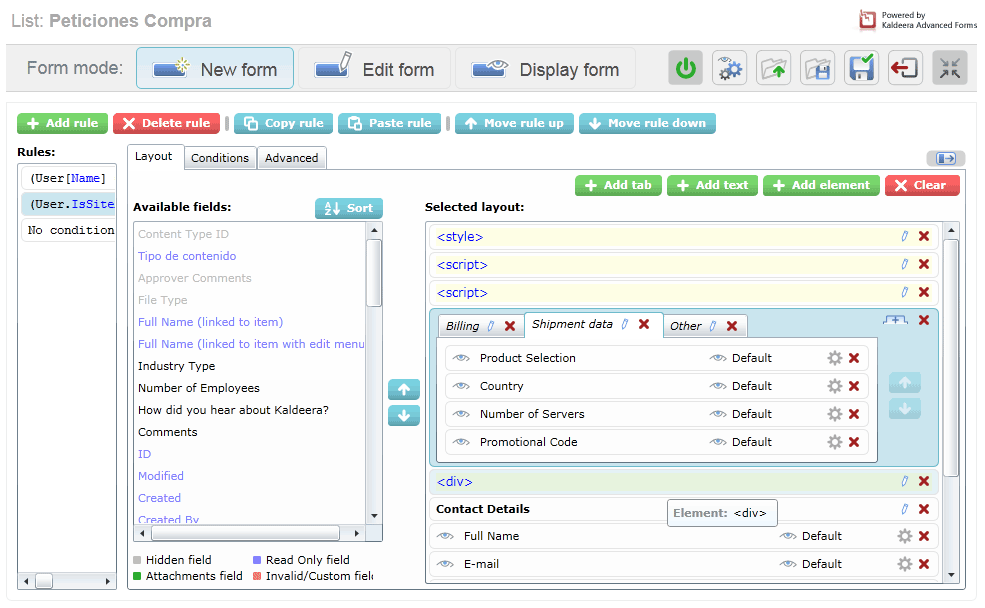Open Default mode dropdown for Product Selection
The height and width of the screenshot is (608, 985).
coord(741,358)
